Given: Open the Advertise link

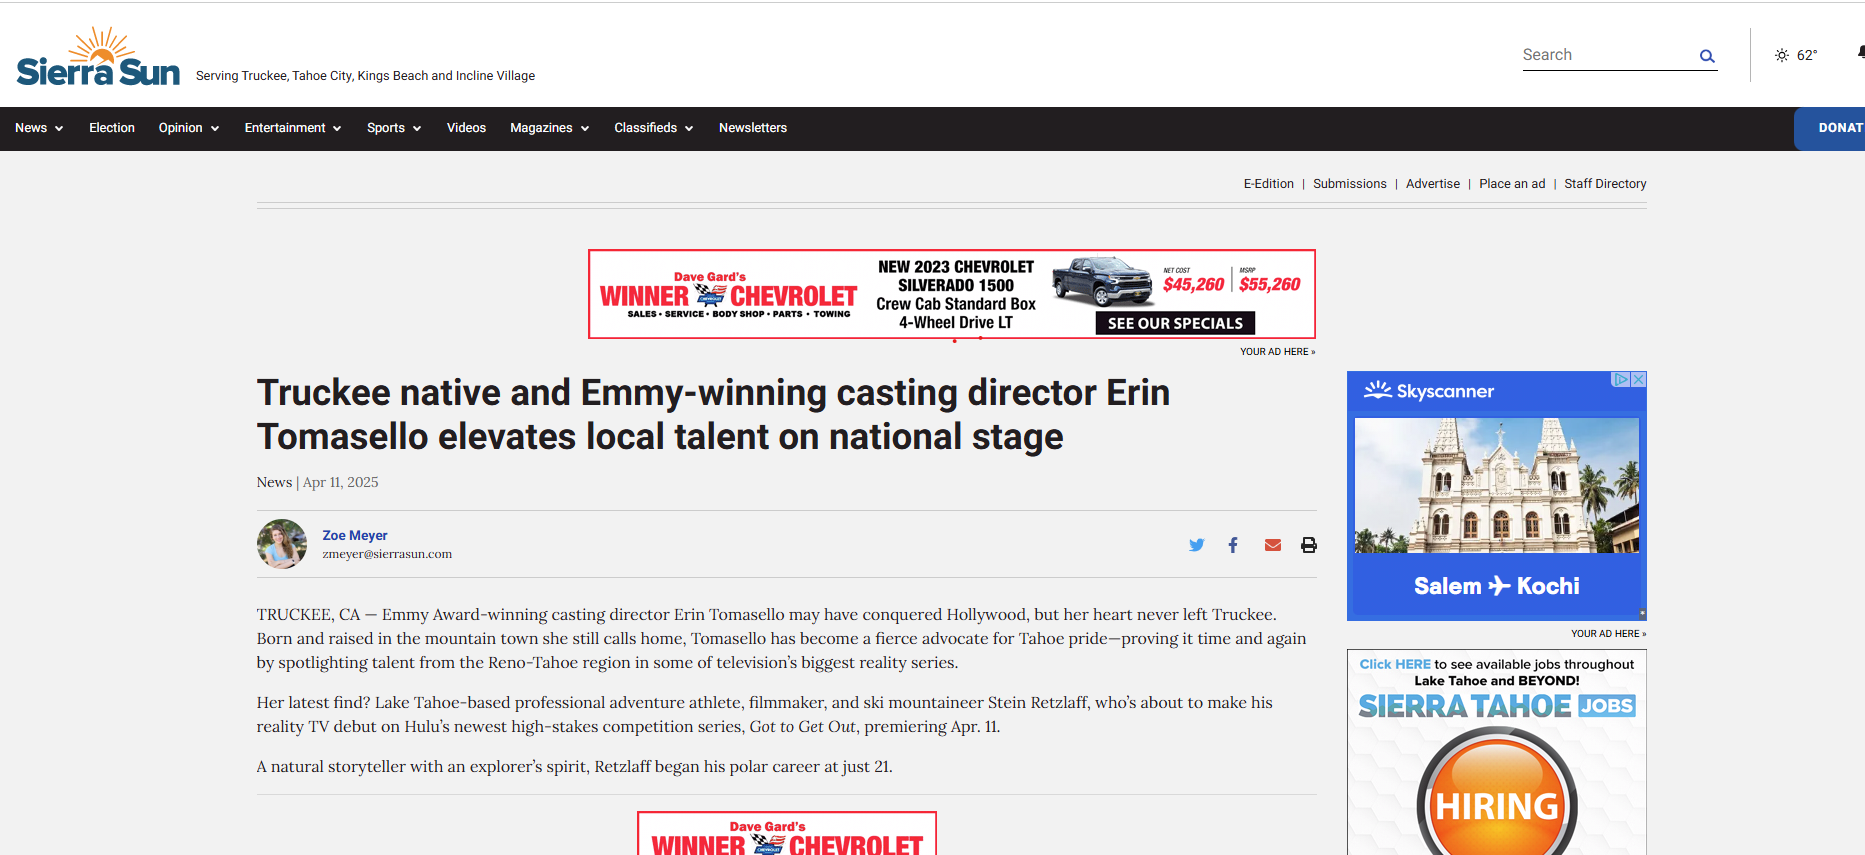Looking at the screenshot, I should (x=1433, y=184).
